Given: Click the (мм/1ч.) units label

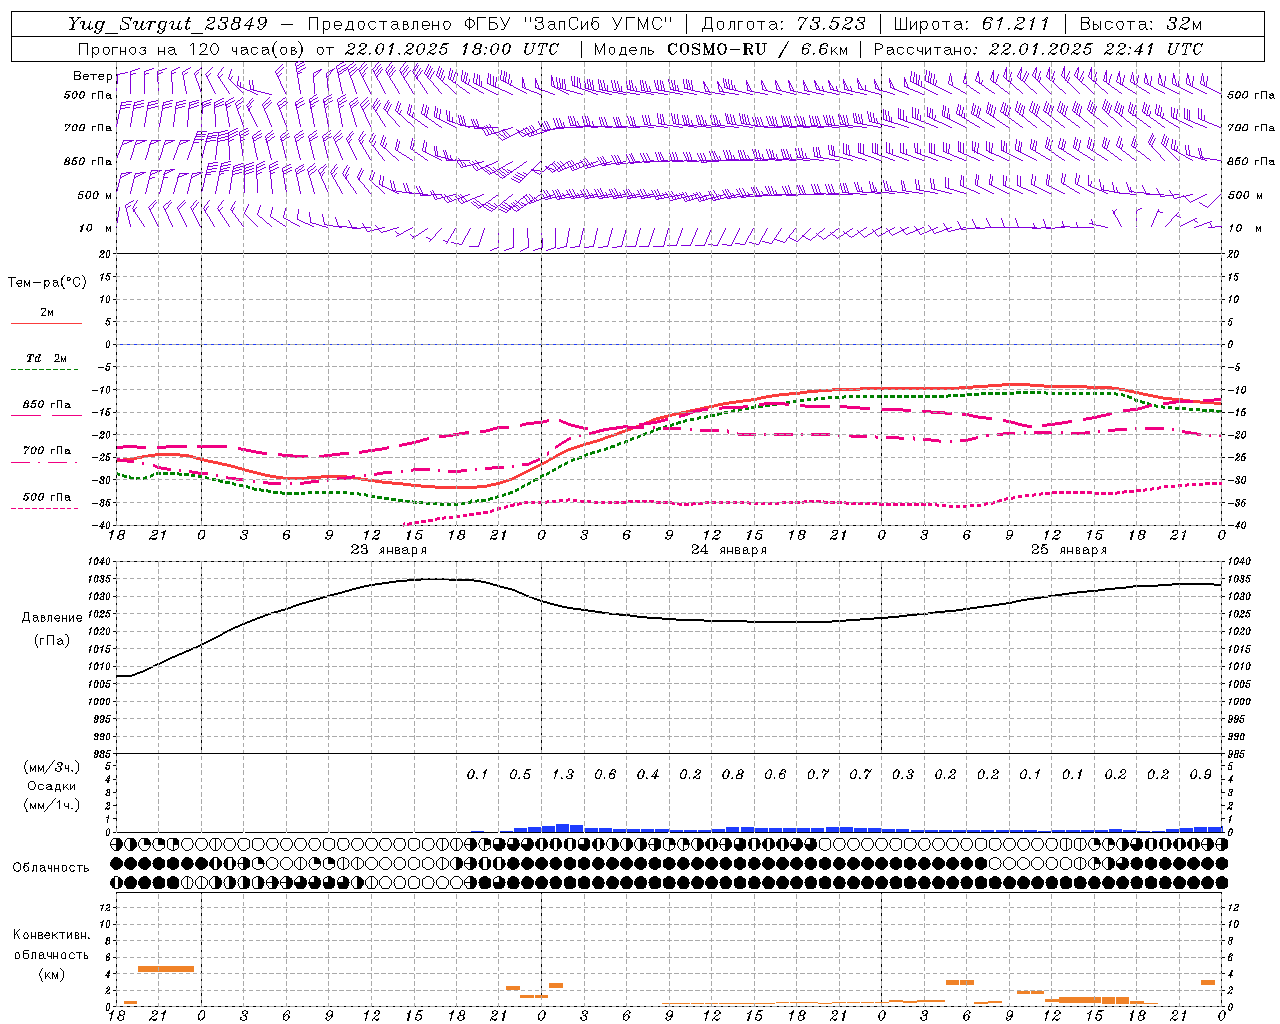Looking at the screenshot, I should click(52, 805).
